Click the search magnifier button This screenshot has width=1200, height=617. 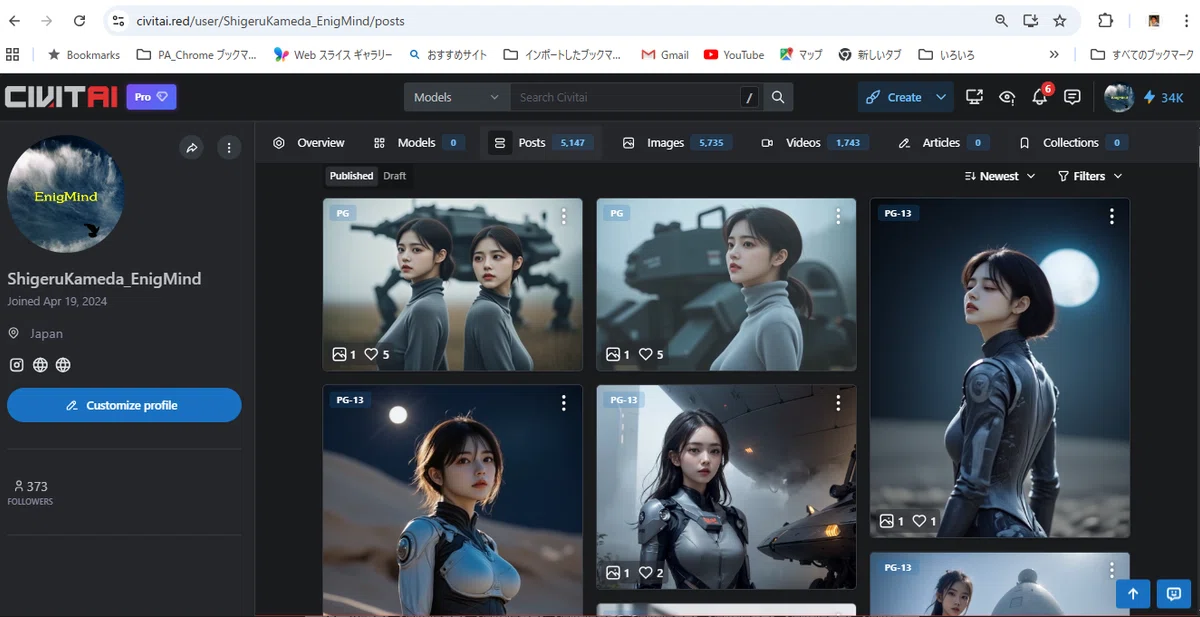[x=778, y=97]
